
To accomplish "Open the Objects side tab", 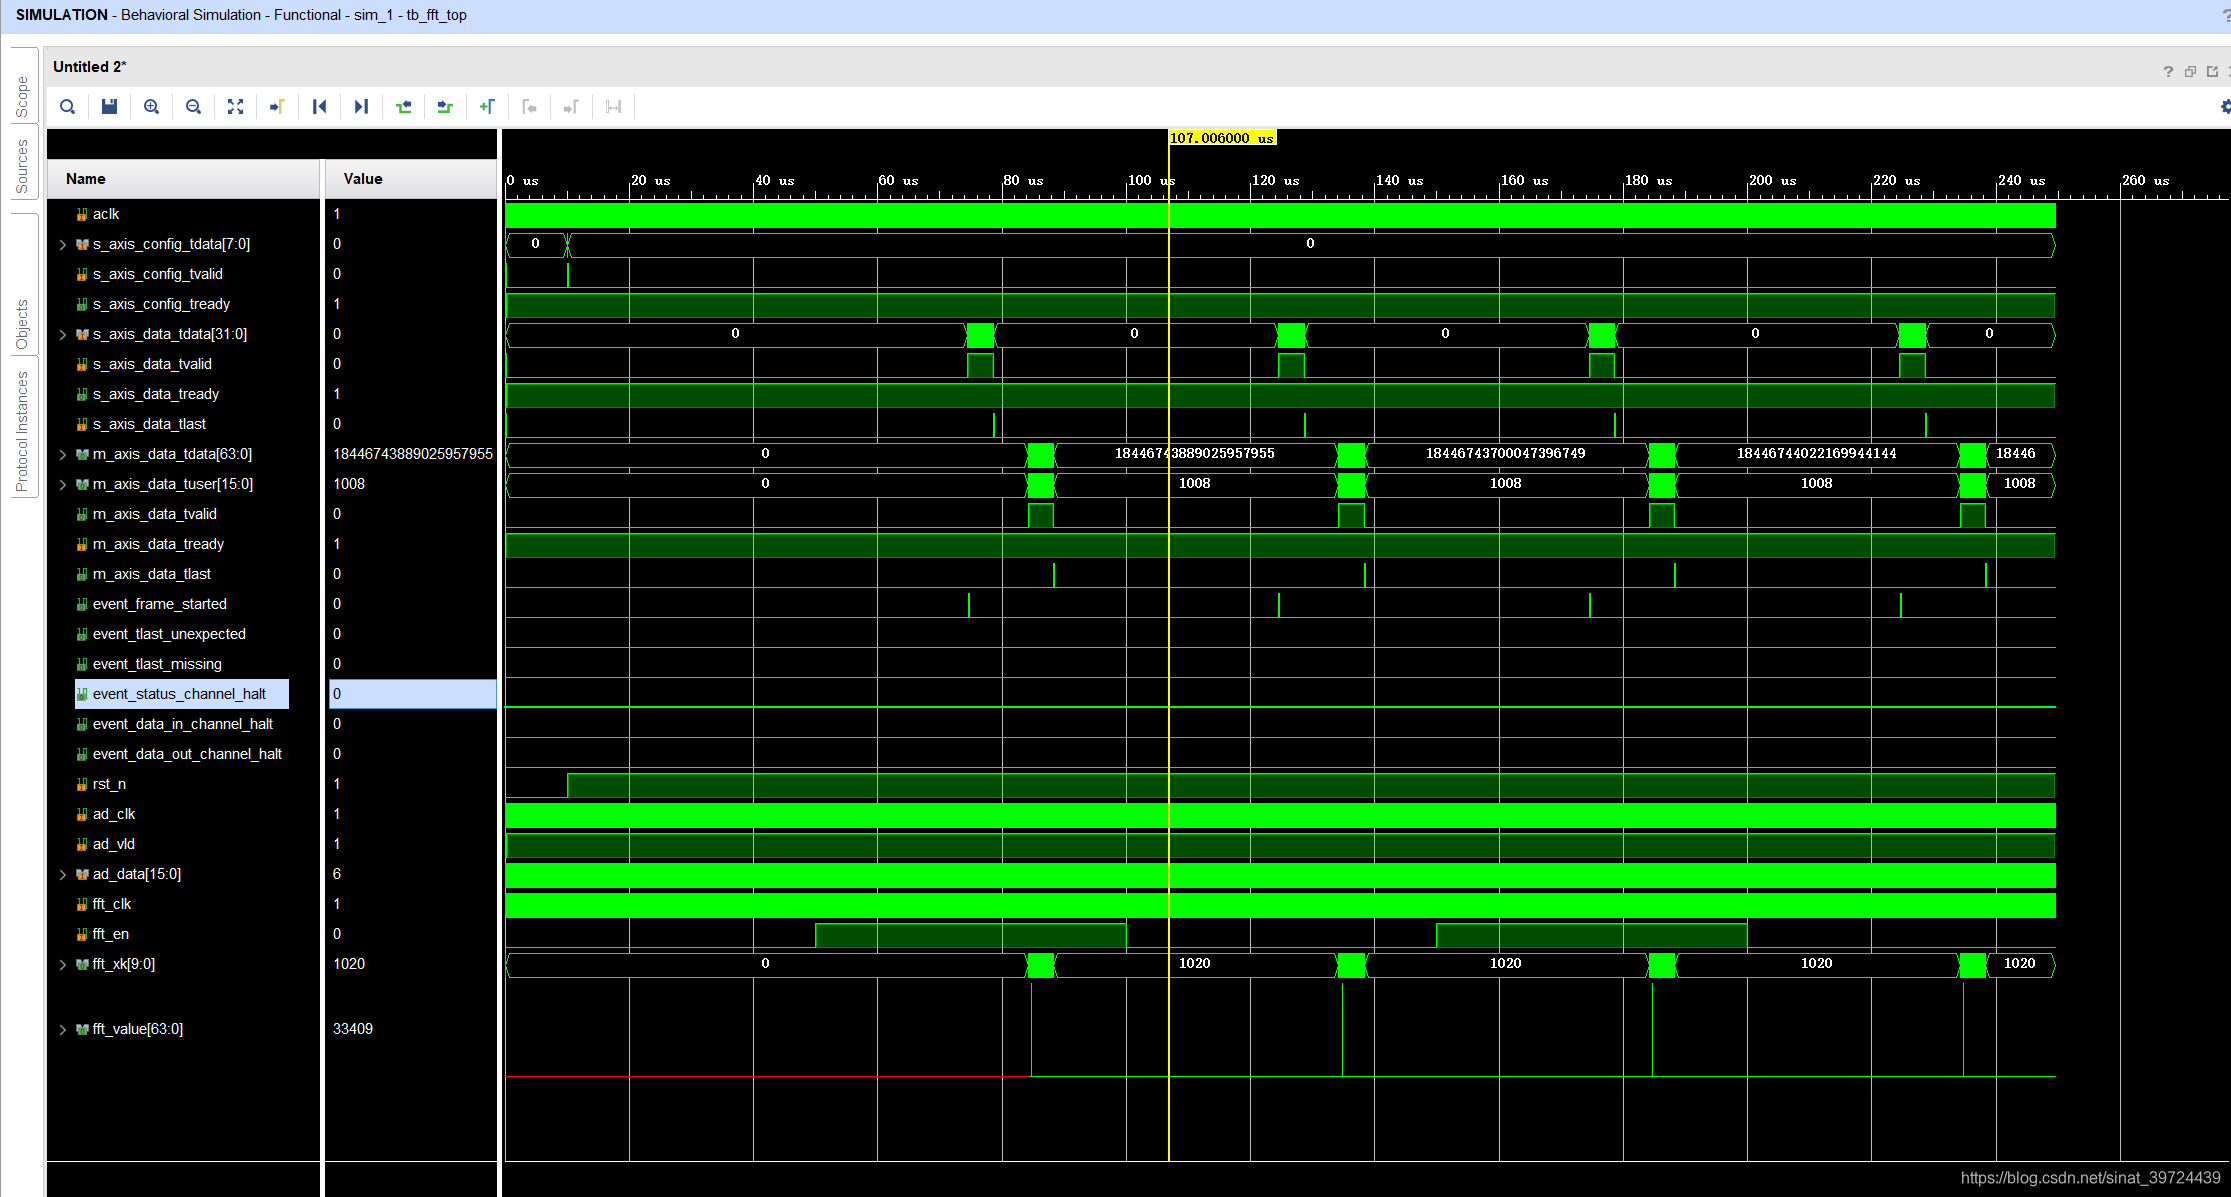I will click(x=22, y=324).
